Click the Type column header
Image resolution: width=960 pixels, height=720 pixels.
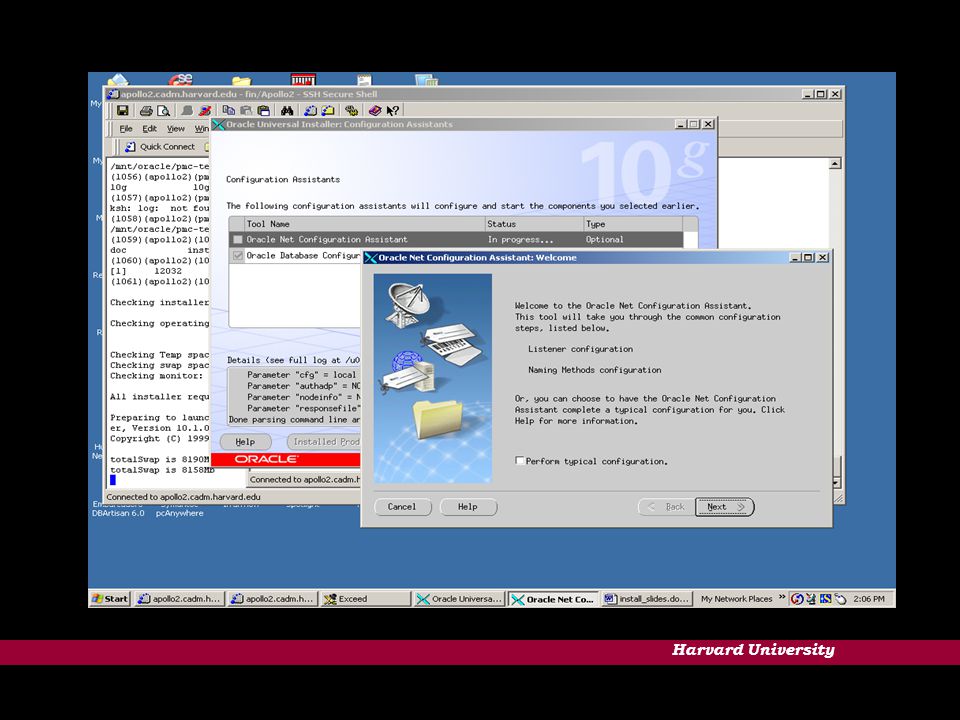pyautogui.click(x=633, y=224)
